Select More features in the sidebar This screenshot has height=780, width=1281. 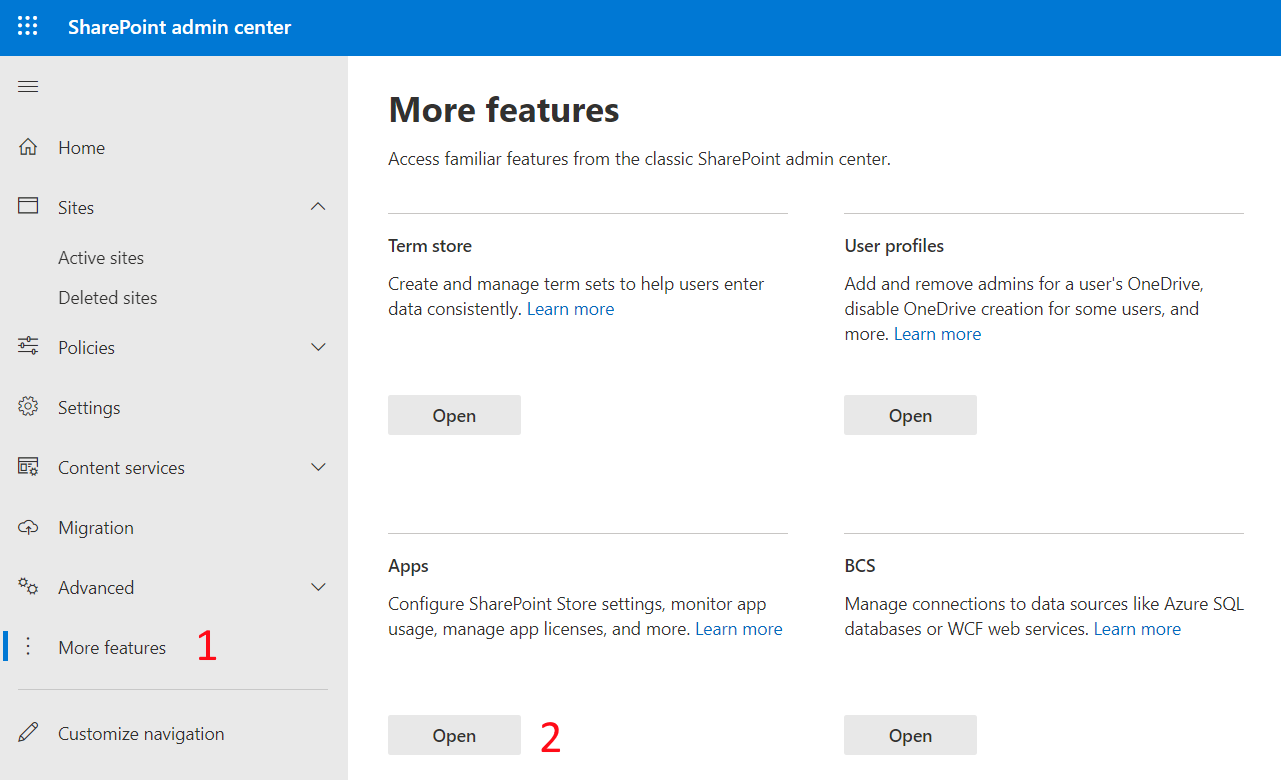[112, 648]
